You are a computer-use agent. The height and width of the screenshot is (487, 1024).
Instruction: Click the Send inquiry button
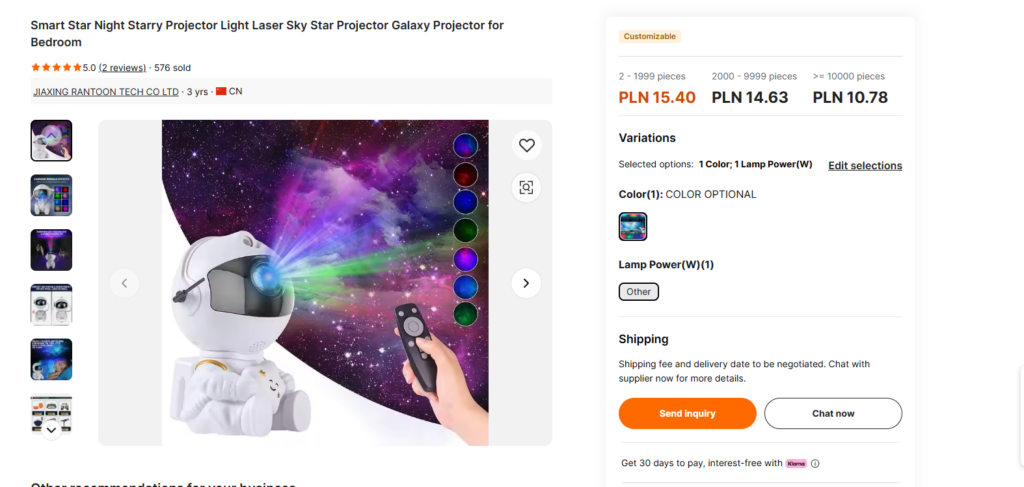[687, 414]
